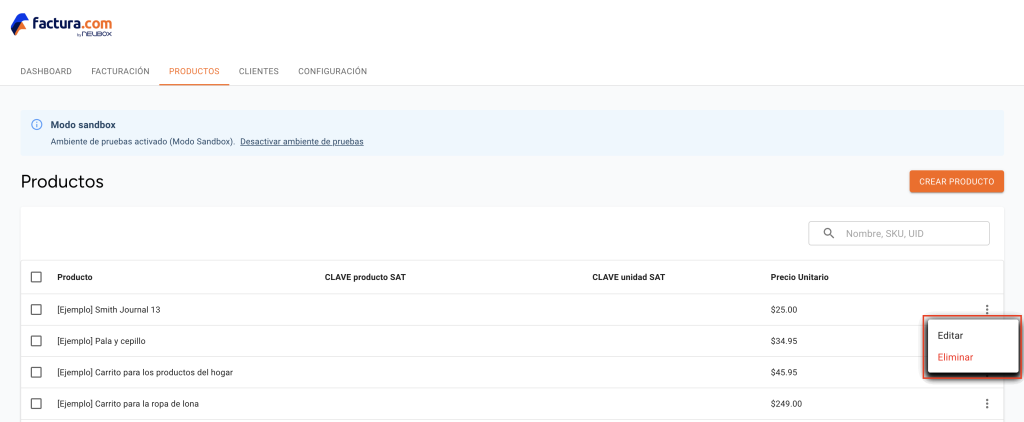Open three-dot menu for Carrito para la ropa de lona

[987, 404]
